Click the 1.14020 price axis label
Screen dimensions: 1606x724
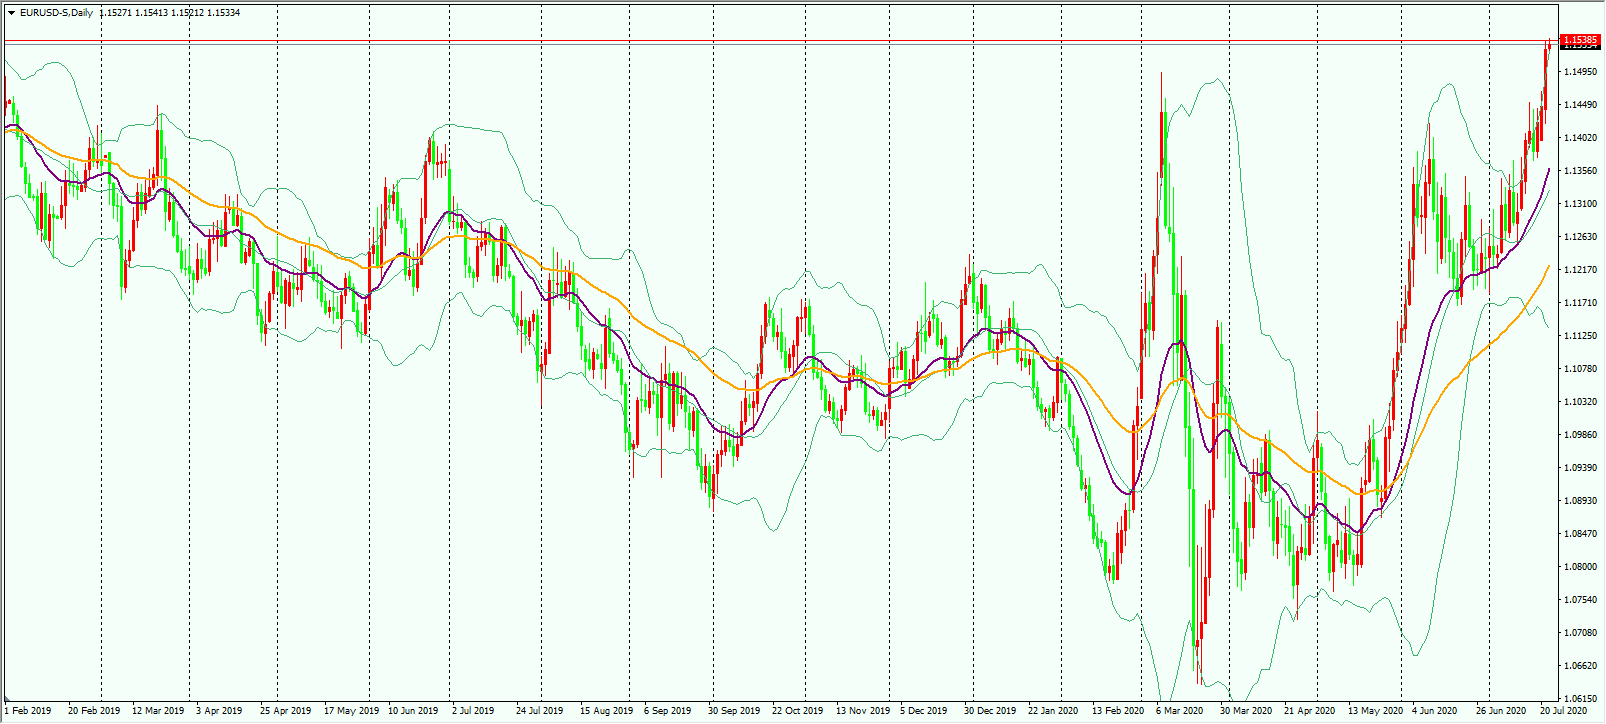pyautogui.click(x=1580, y=138)
